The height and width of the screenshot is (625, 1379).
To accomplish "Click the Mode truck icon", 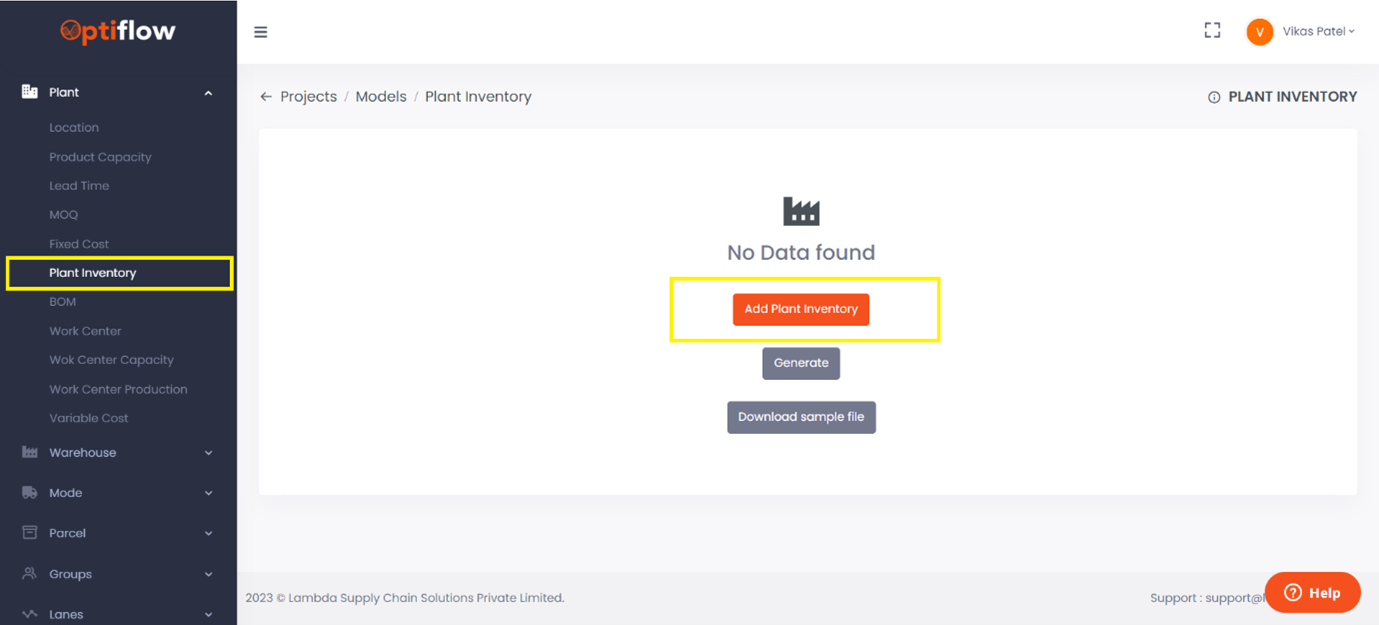I will click(x=30, y=493).
